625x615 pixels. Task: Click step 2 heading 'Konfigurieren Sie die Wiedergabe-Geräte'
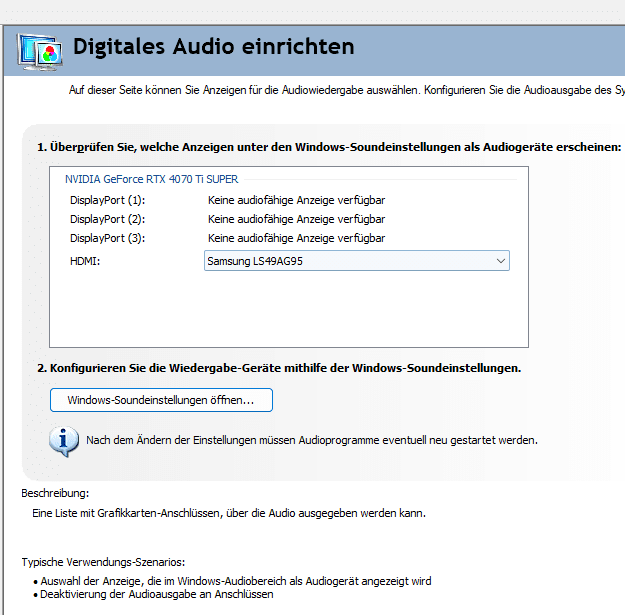point(279,368)
